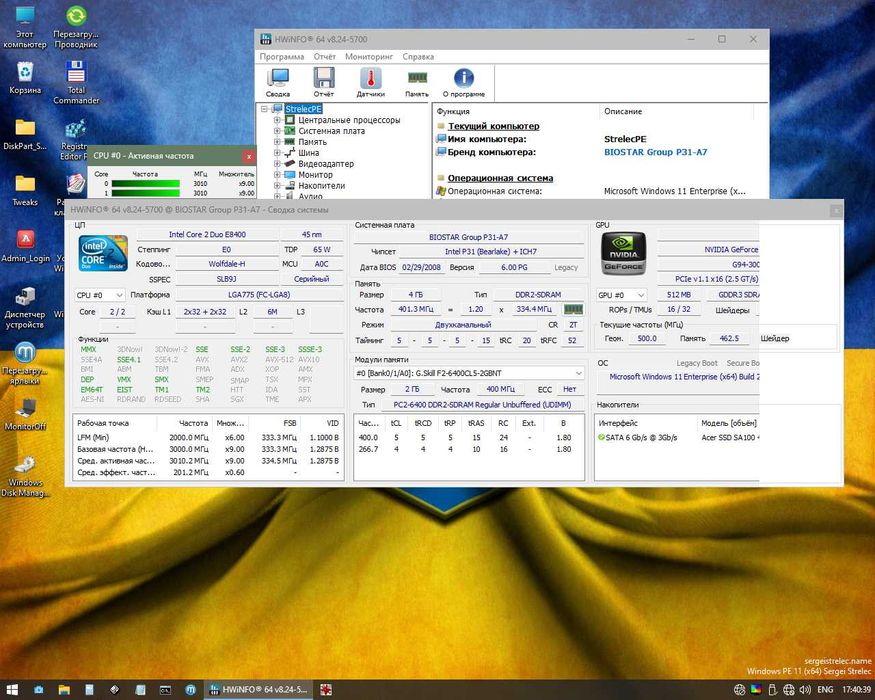Click the Intel P31 (Bearlake) + ICH7 value
Viewport: 875px width, 700px height.
coord(491,252)
